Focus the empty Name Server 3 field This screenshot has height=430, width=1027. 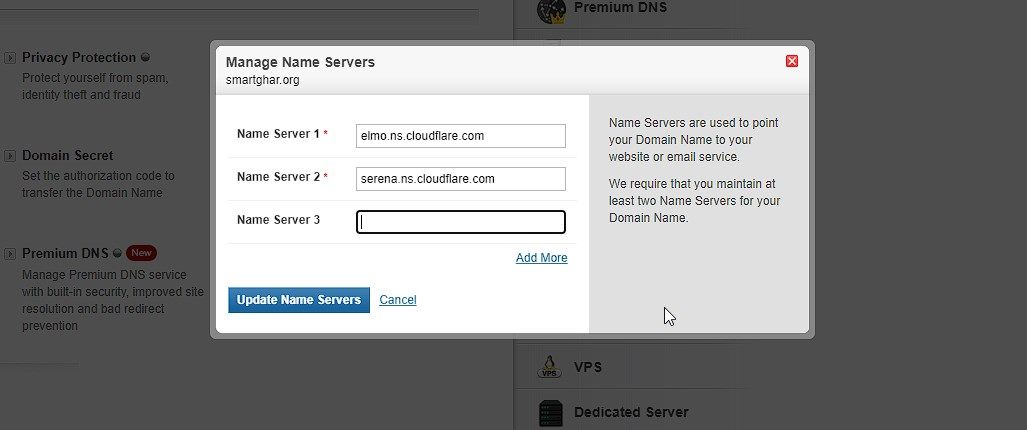(x=460, y=222)
